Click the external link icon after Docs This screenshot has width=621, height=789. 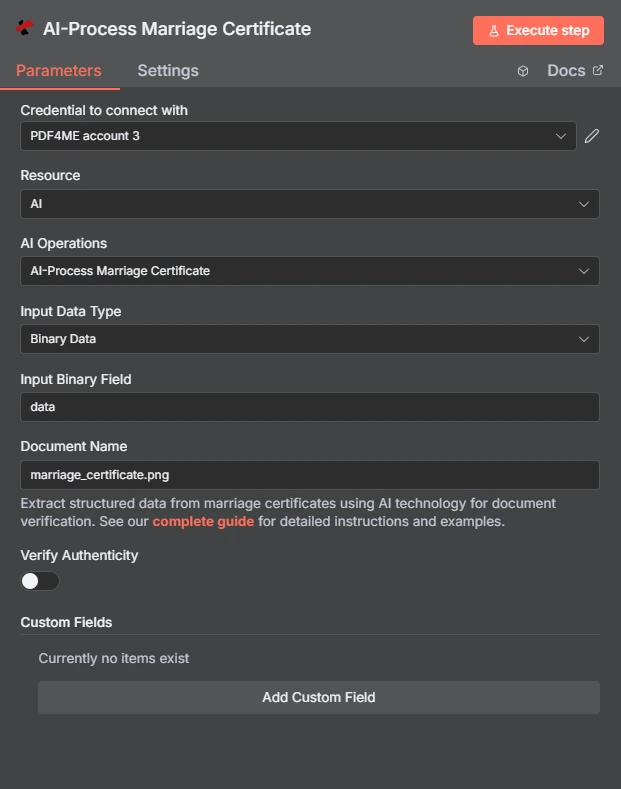598,70
